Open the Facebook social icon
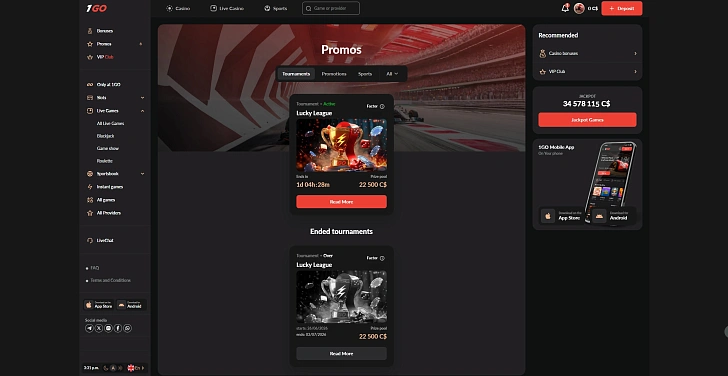The height and width of the screenshot is (376, 728). click(x=118, y=328)
